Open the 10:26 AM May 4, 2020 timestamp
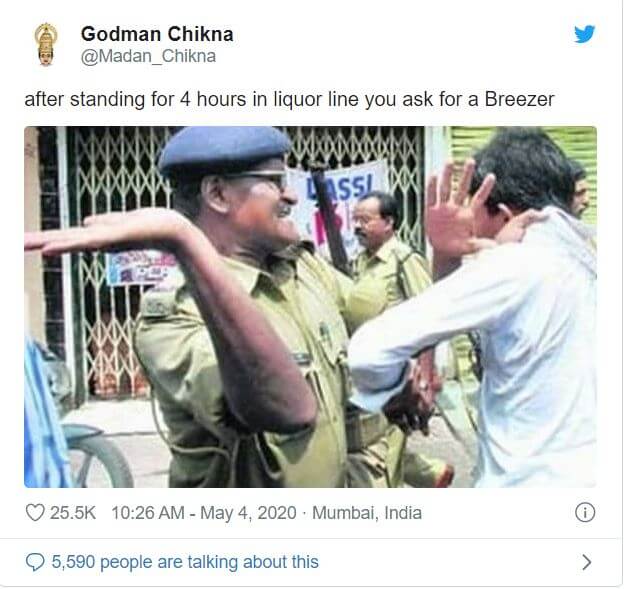Screen dimensions: 624x589 click(x=204, y=513)
